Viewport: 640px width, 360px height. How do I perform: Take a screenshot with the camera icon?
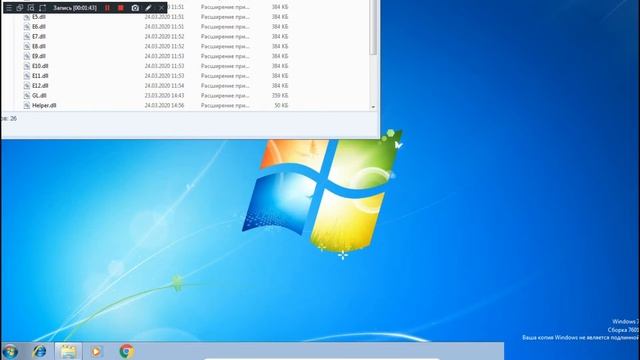pos(135,8)
